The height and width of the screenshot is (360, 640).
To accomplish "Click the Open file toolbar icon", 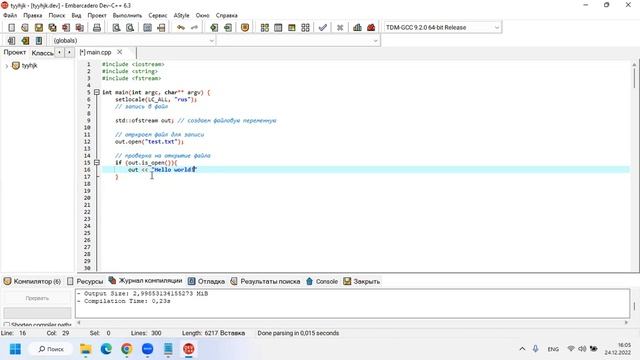I will click(25, 27).
